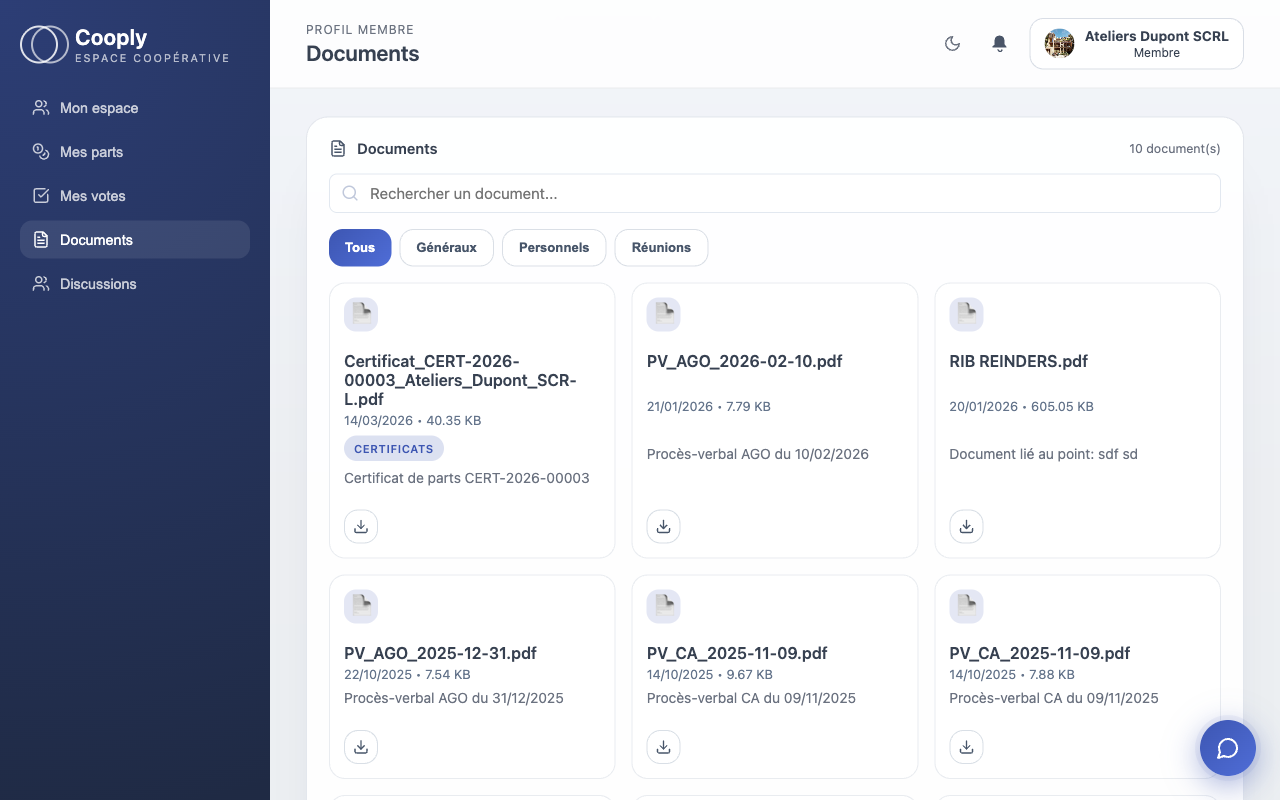Image resolution: width=1280 pixels, height=800 pixels.
Task: Click the date line 22/10/2025 • 7.54 KB
Action: (x=407, y=675)
